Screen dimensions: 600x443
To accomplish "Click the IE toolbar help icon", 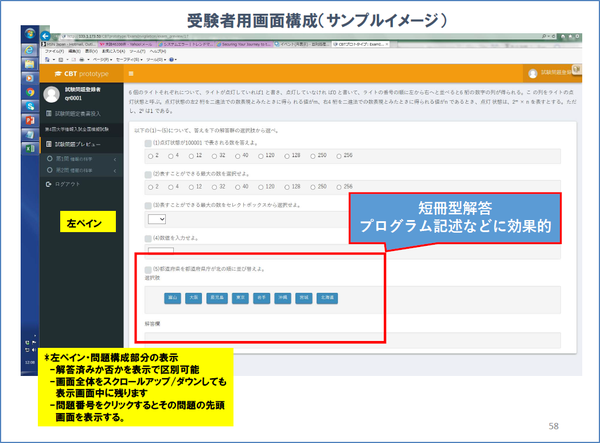I will [172, 60].
